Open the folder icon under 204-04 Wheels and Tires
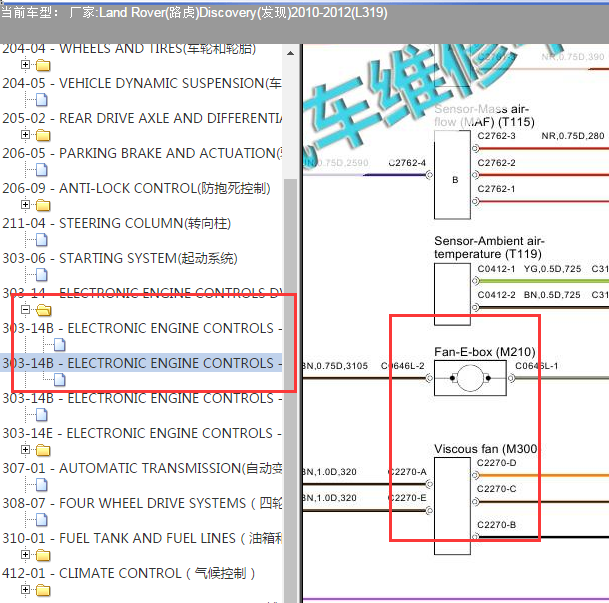 43,65
